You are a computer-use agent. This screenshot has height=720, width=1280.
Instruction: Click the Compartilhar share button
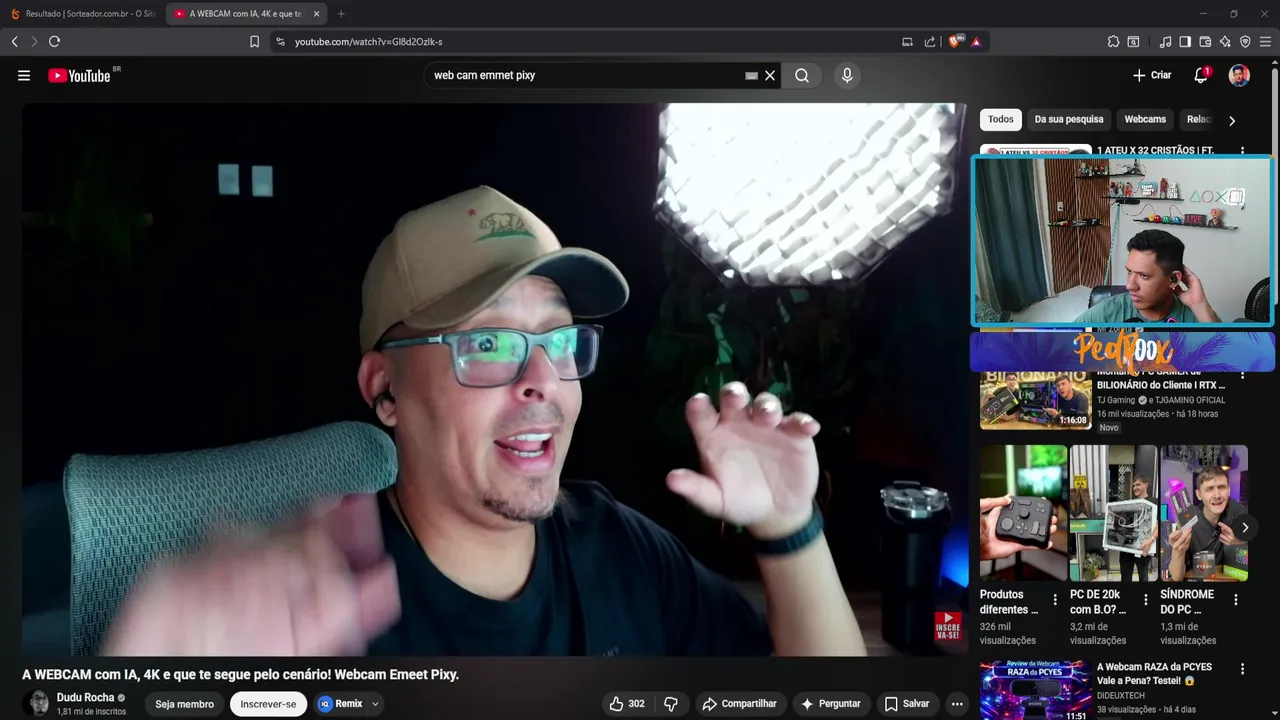click(x=740, y=704)
